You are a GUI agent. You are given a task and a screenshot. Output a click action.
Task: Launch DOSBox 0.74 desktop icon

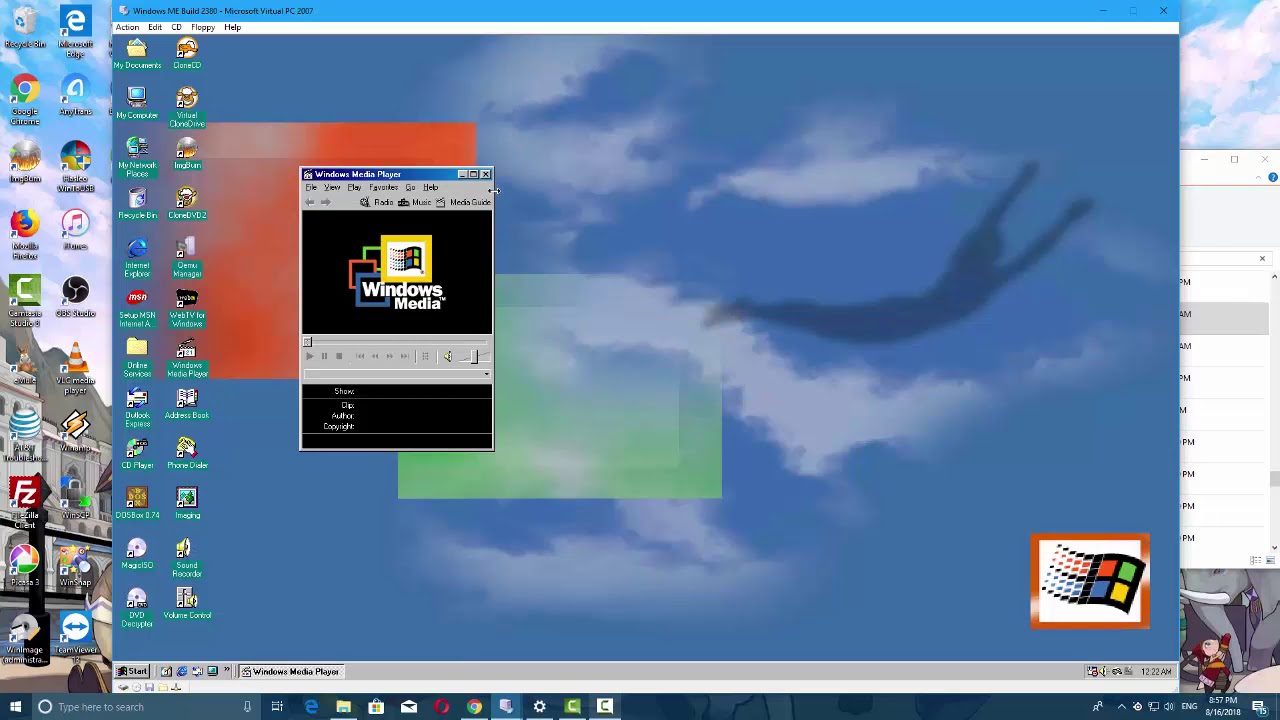tap(137, 503)
